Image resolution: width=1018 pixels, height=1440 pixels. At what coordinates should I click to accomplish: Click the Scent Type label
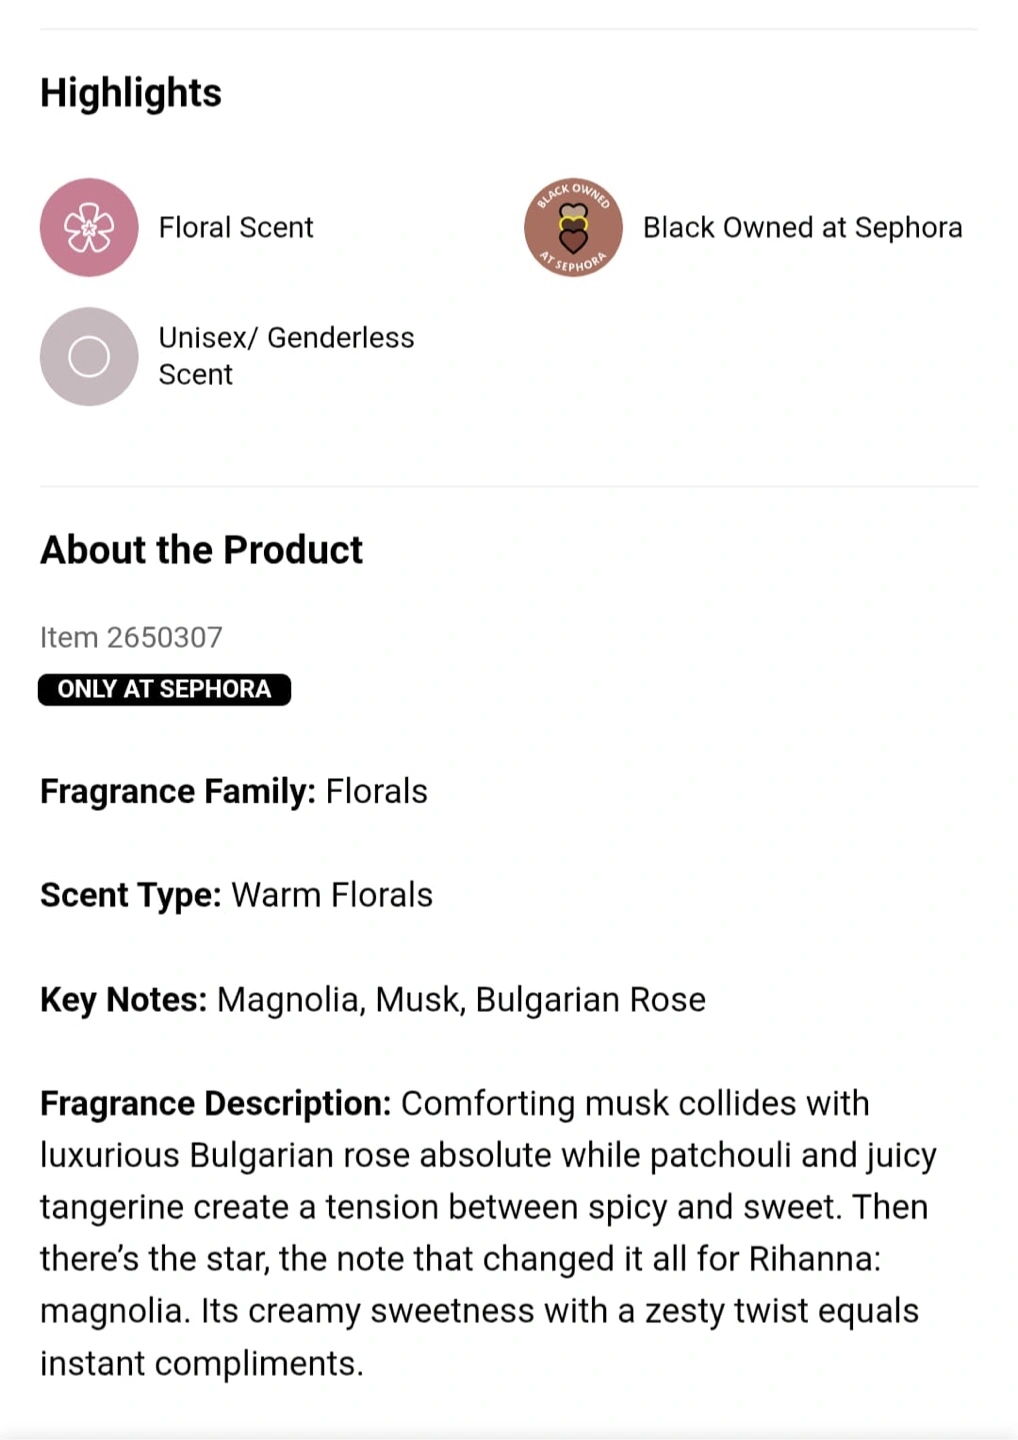click(x=131, y=895)
